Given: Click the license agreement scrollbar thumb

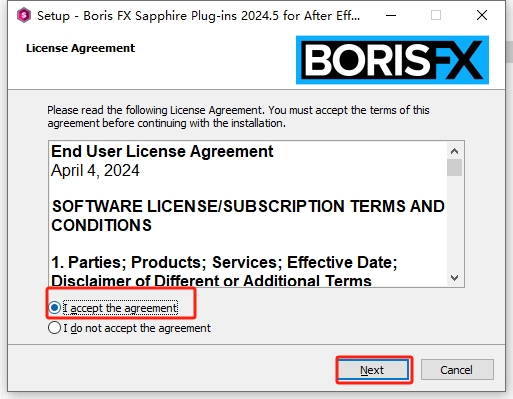Looking at the screenshot, I should (x=454, y=167).
